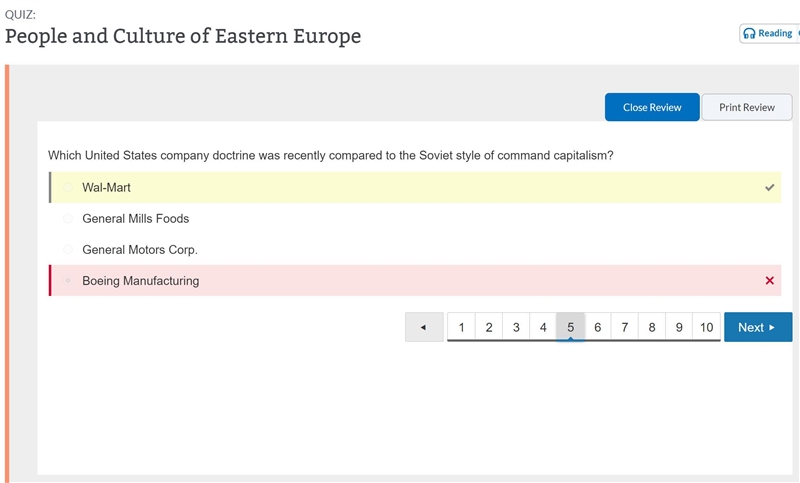Open the Reading audio tool
Image resolution: width=800 pixels, height=483 pixels.
click(769, 34)
